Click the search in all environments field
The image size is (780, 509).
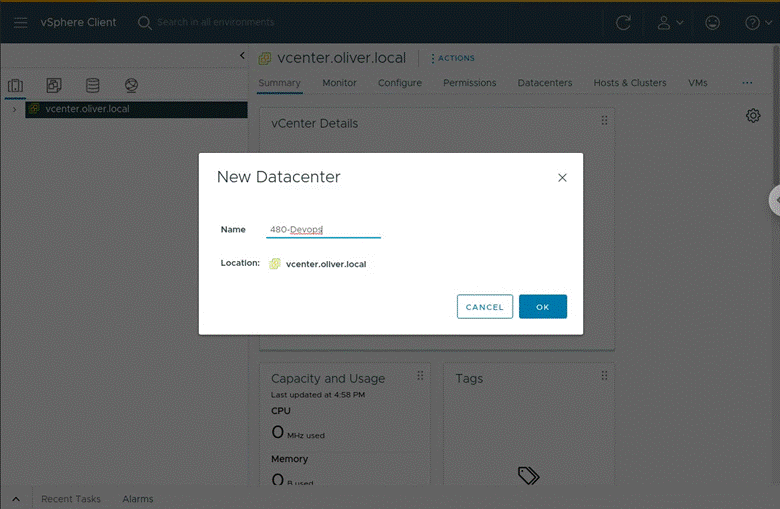tap(216, 22)
